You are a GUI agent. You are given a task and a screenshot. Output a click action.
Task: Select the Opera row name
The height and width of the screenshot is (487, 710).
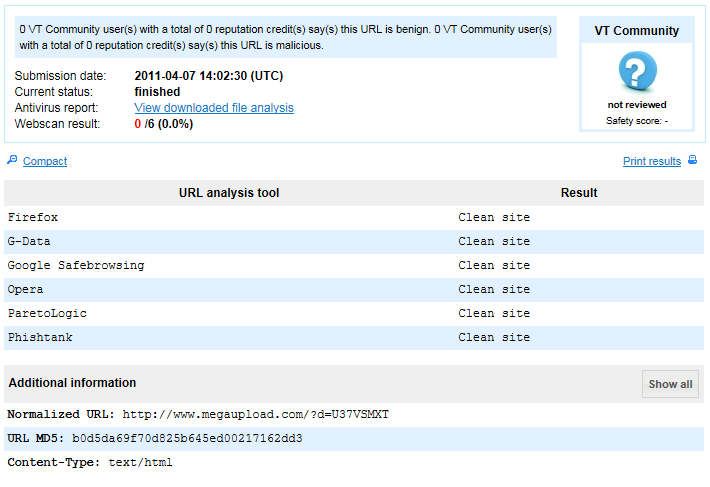[x=25, y=289]
